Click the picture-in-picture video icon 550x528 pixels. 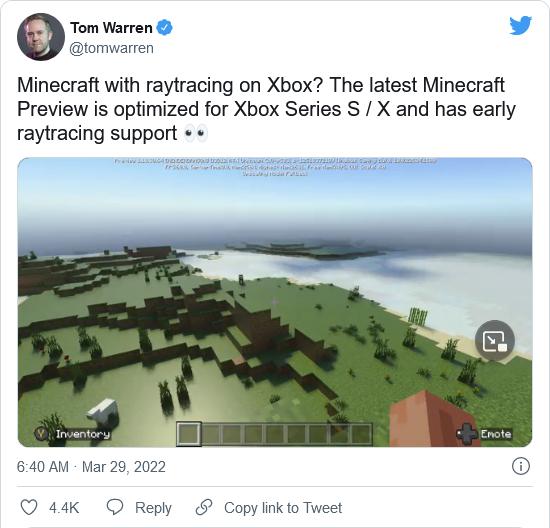495,340
